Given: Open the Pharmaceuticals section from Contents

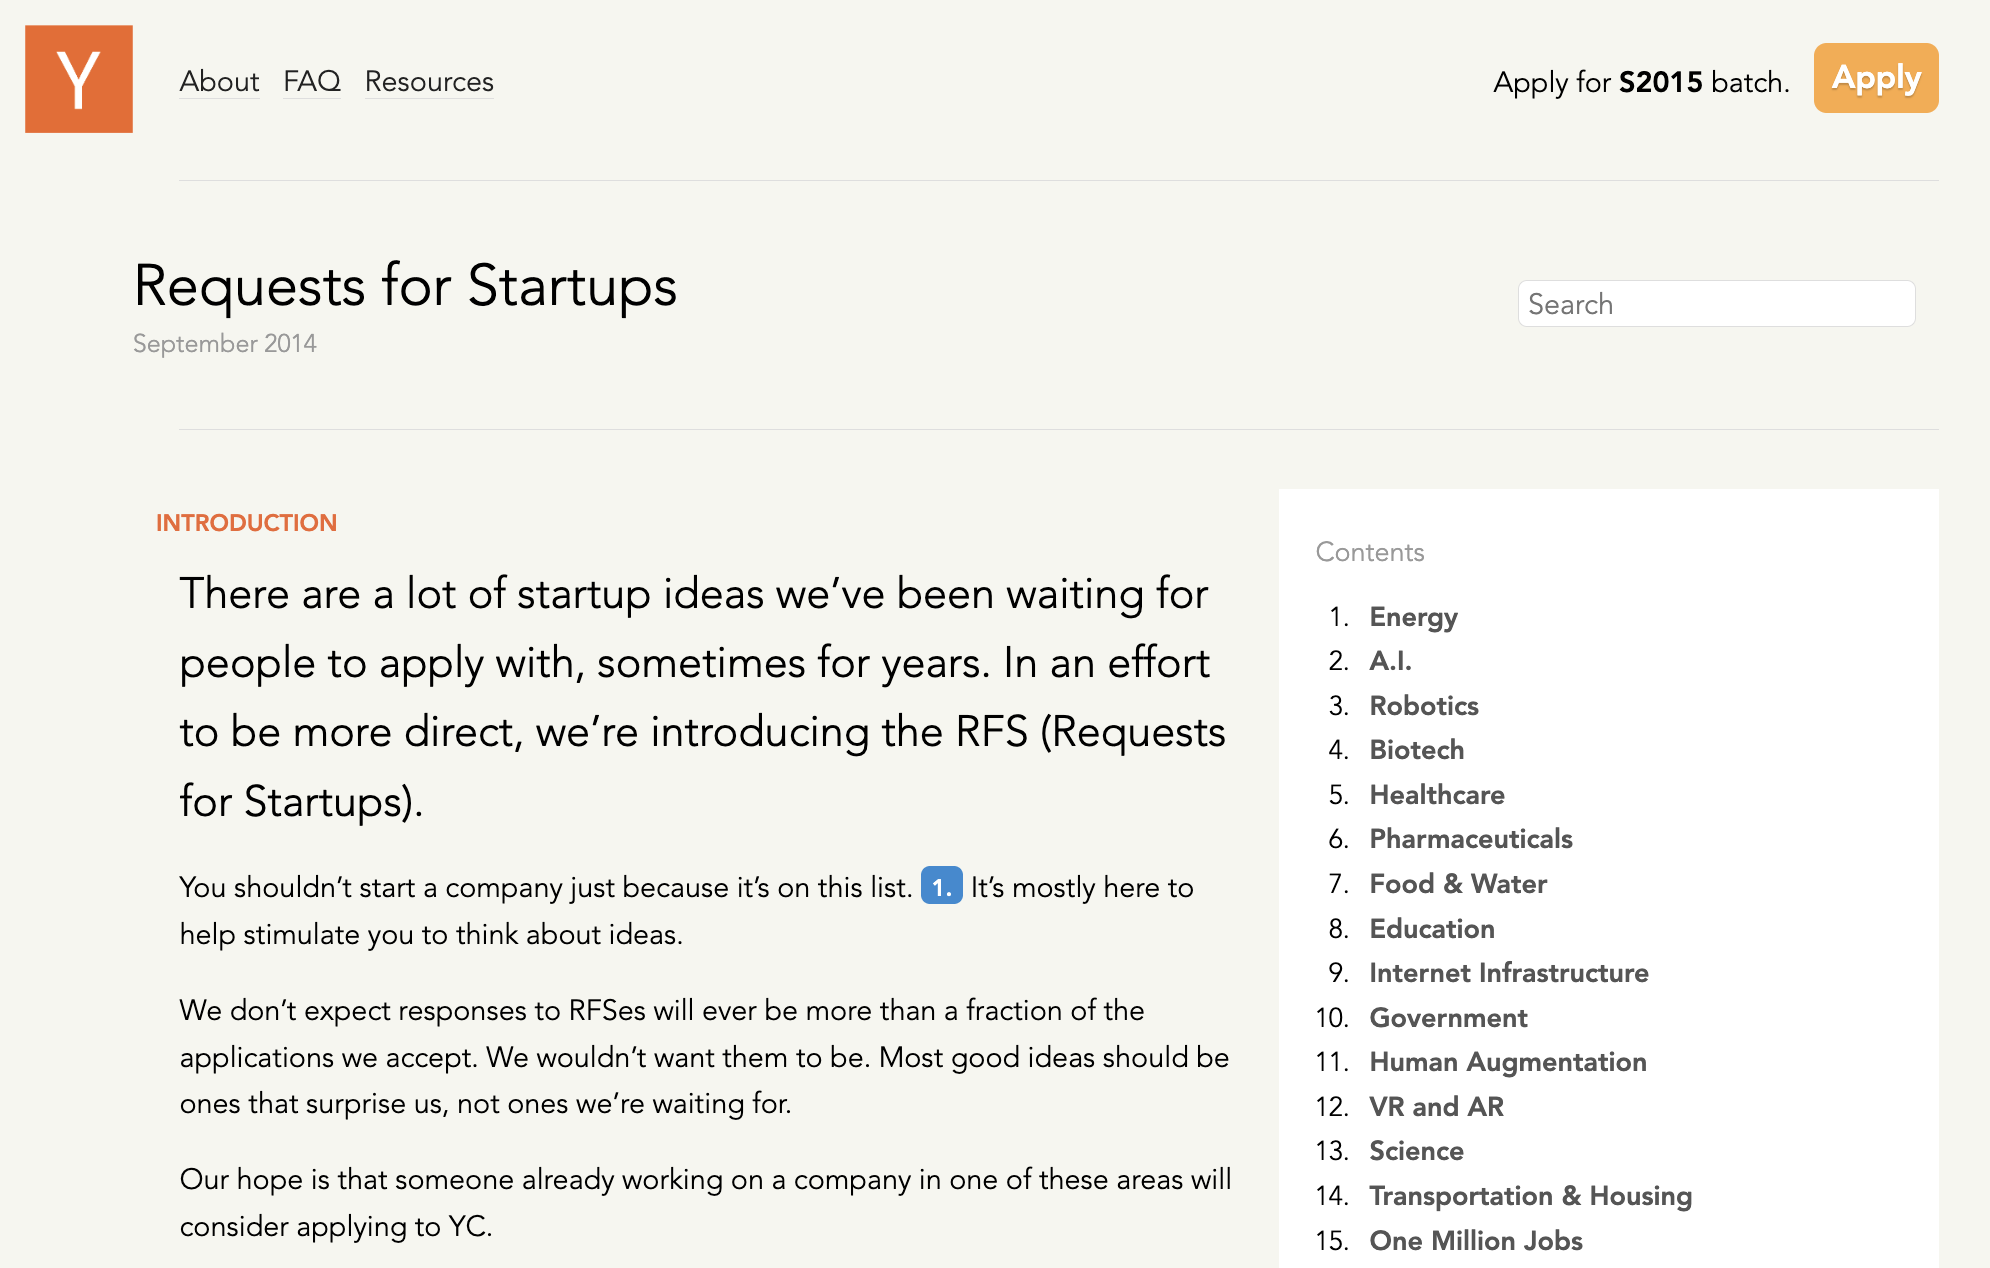Looking at the screenshot, I should (1470, 839).
